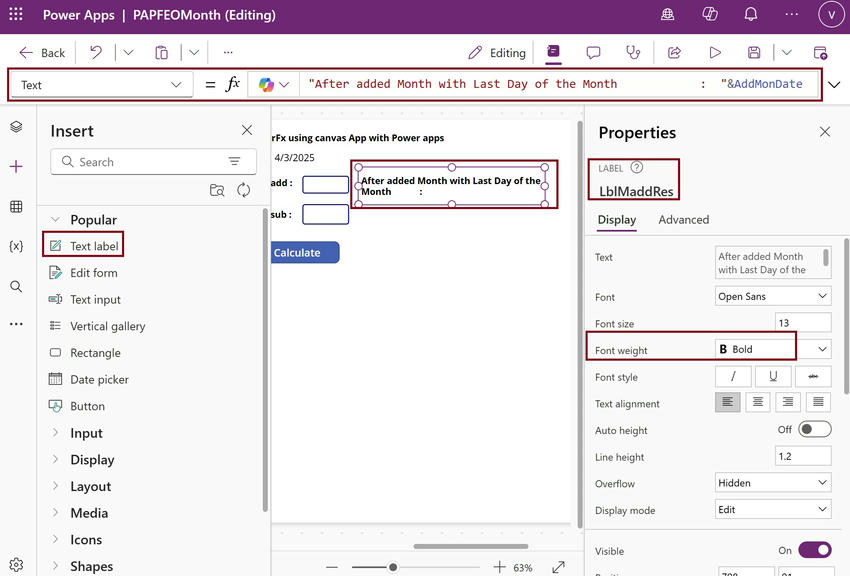Set text alignment to left
The image size is (850, 576).
pos(727,402)
